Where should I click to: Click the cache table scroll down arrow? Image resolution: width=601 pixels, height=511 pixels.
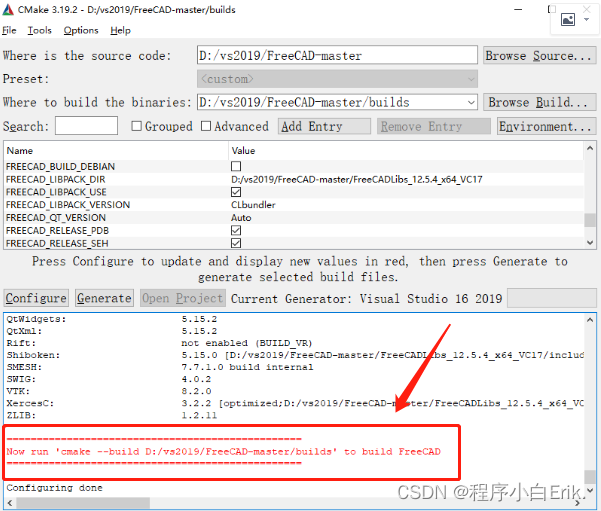[x=590, y=242]
